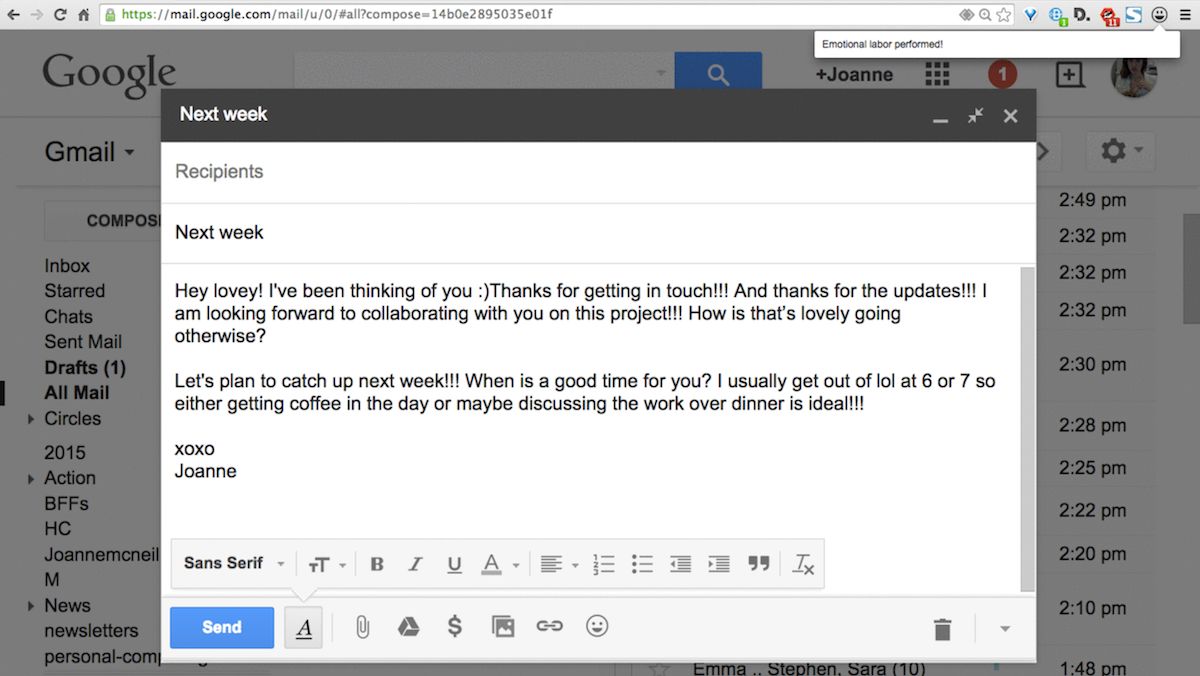Insert a photo with the image icon

503,627
